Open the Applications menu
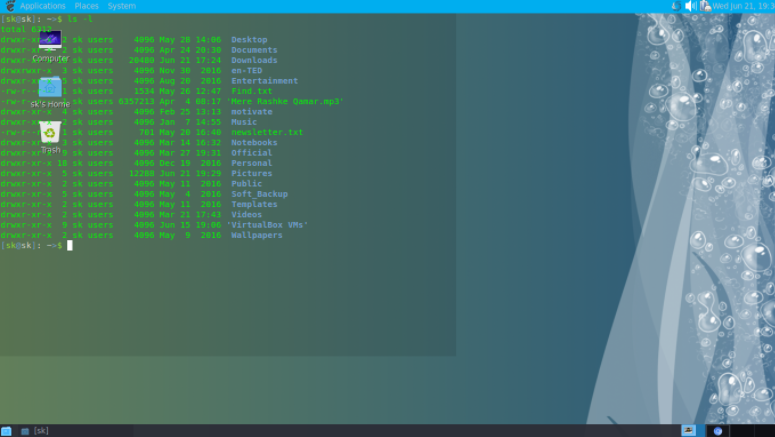The width and height of the screenshot is (775, 437). [x=43, y=6]
